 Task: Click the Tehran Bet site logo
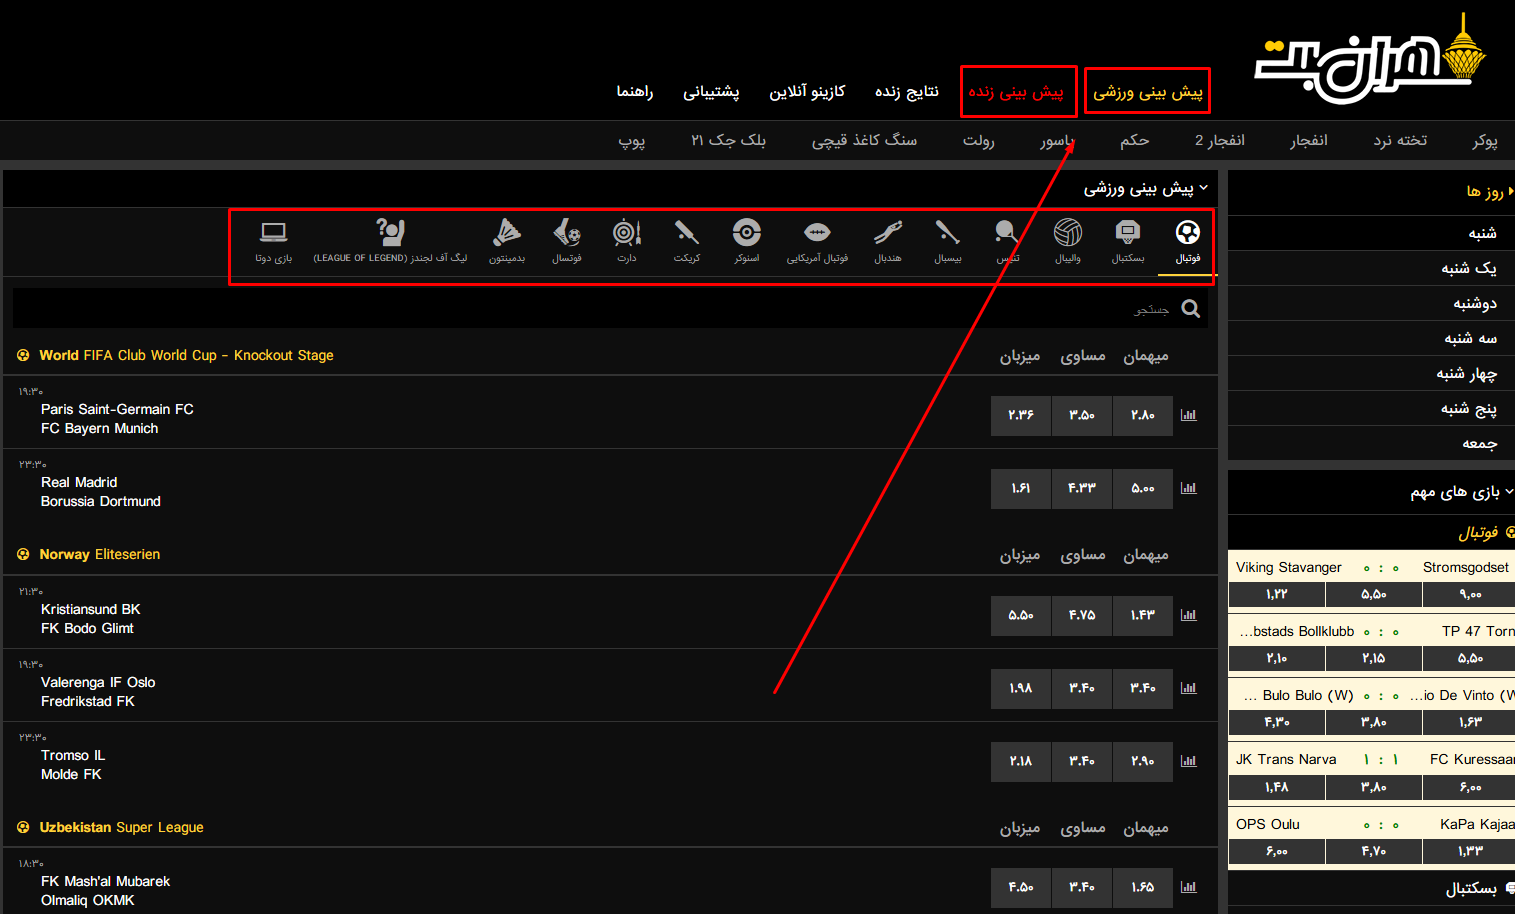click(x=1370, y=60)
